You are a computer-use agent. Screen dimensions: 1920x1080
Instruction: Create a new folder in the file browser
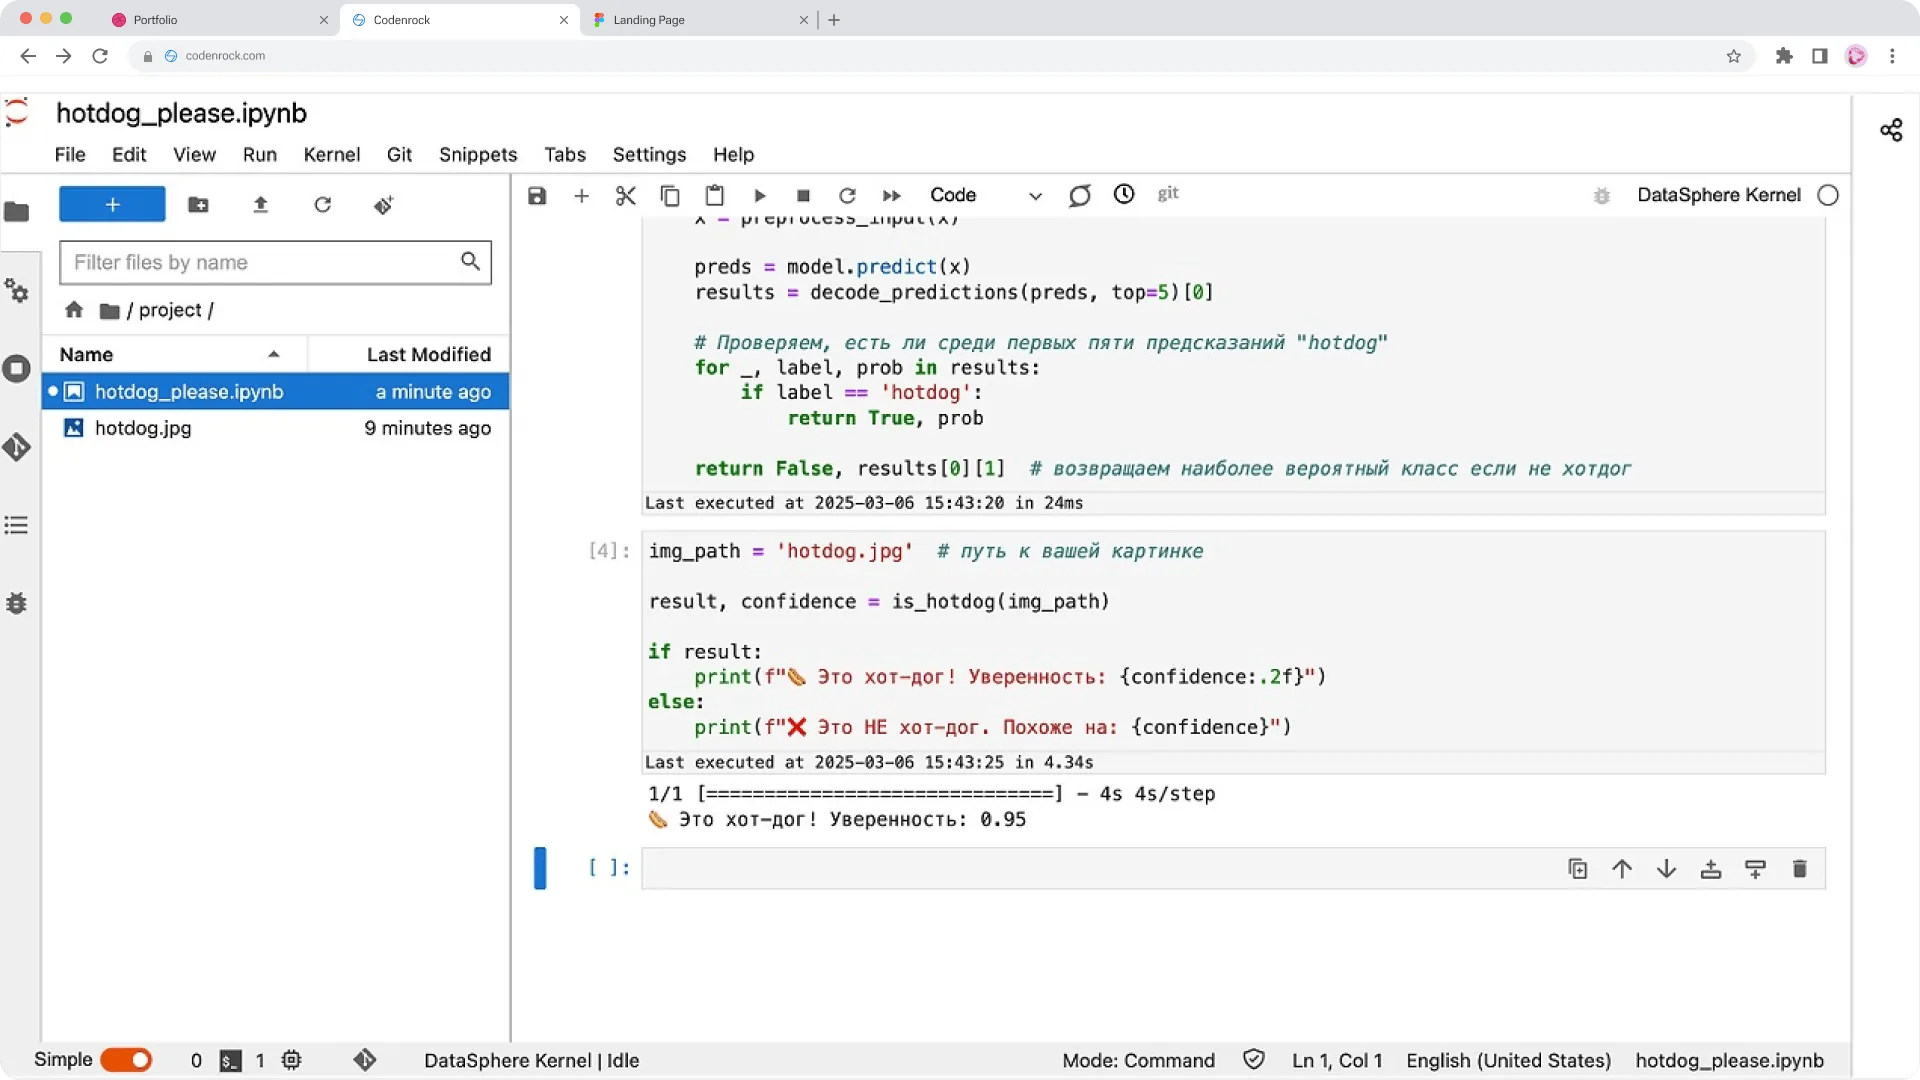pos(198,205)
